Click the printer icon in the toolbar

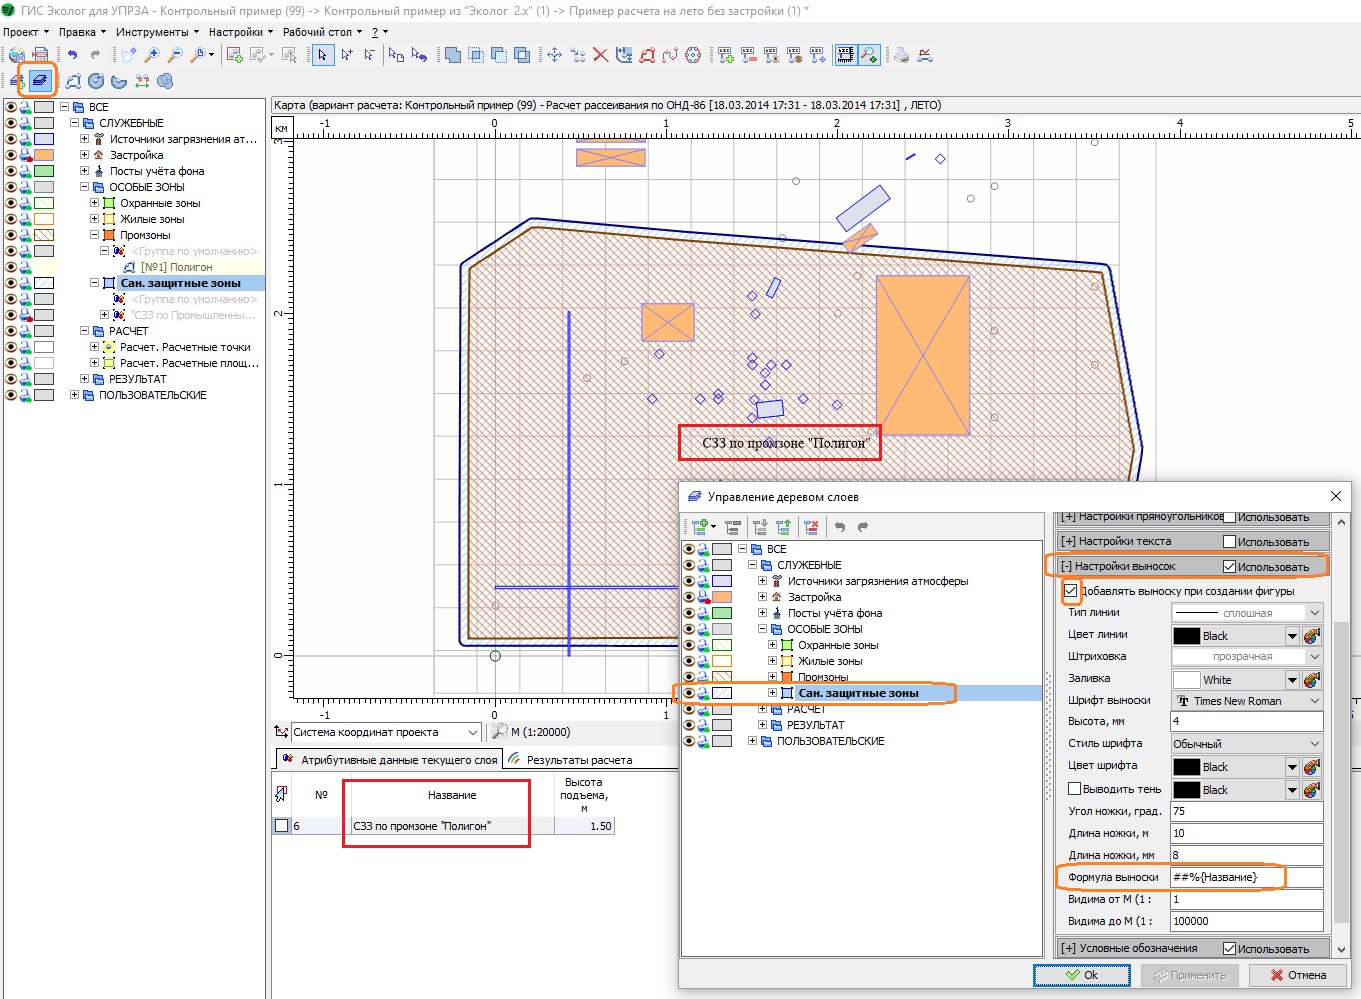pos(901,55)
